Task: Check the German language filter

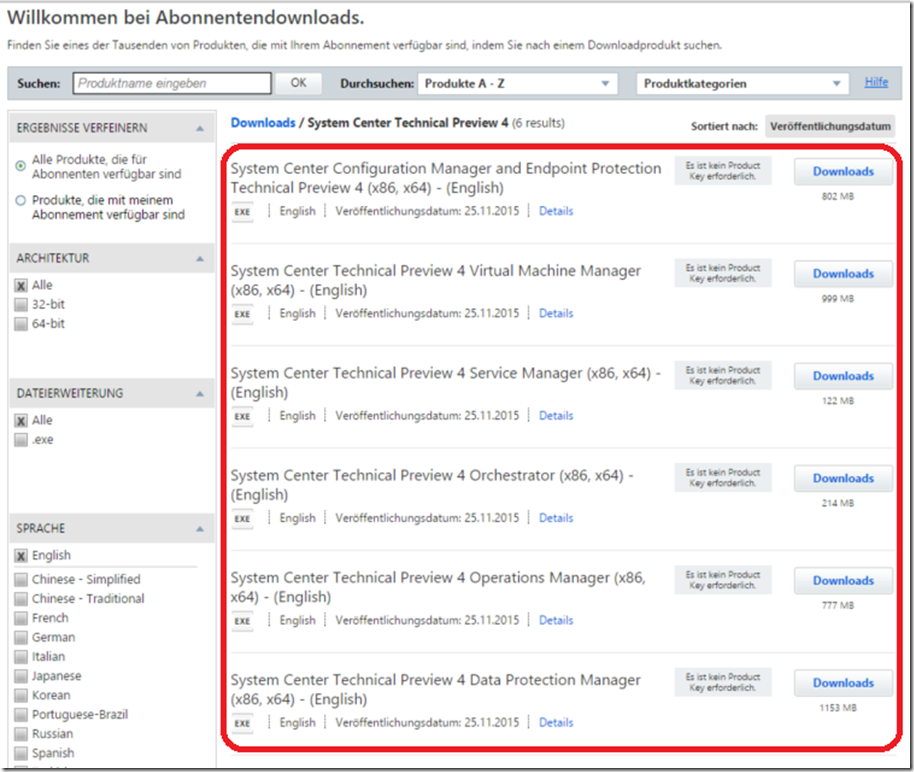Action: 21,637
